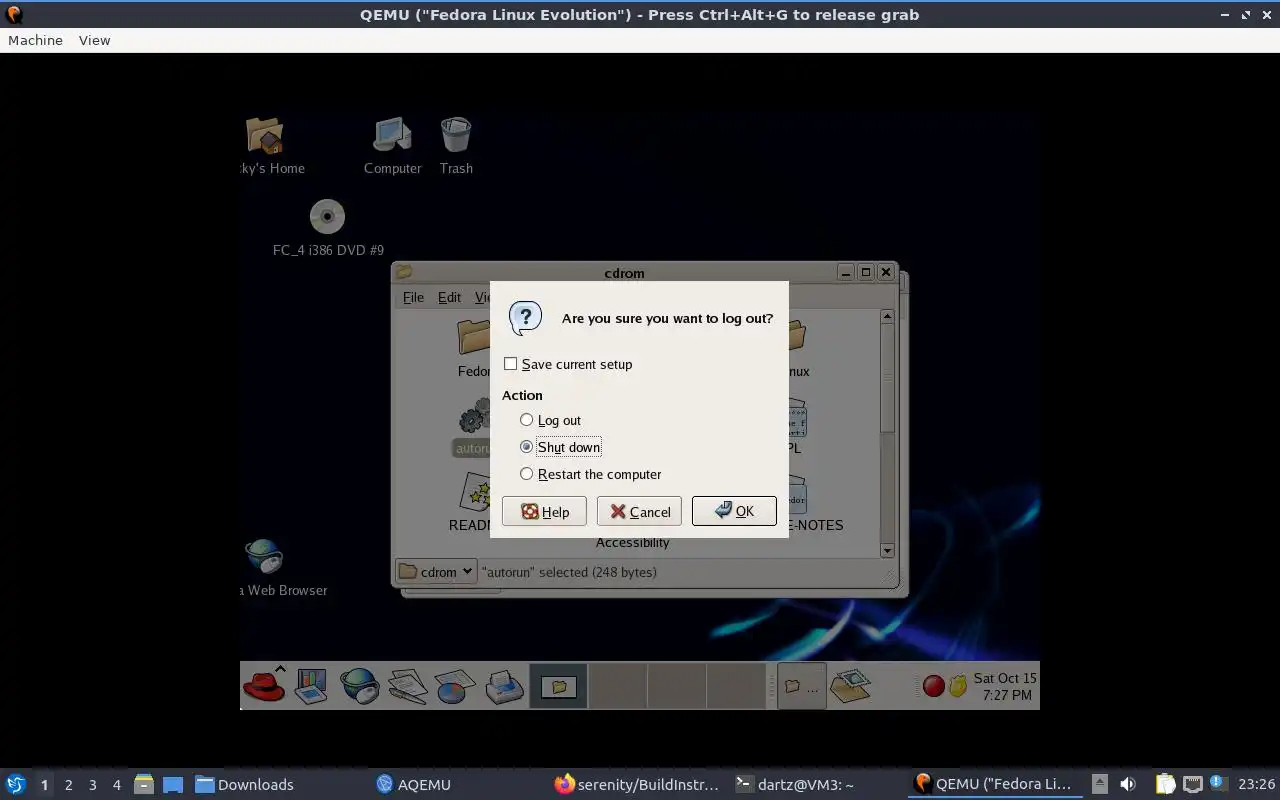
Task: Switch to host workspace 3
Action: tap(92, 784)
